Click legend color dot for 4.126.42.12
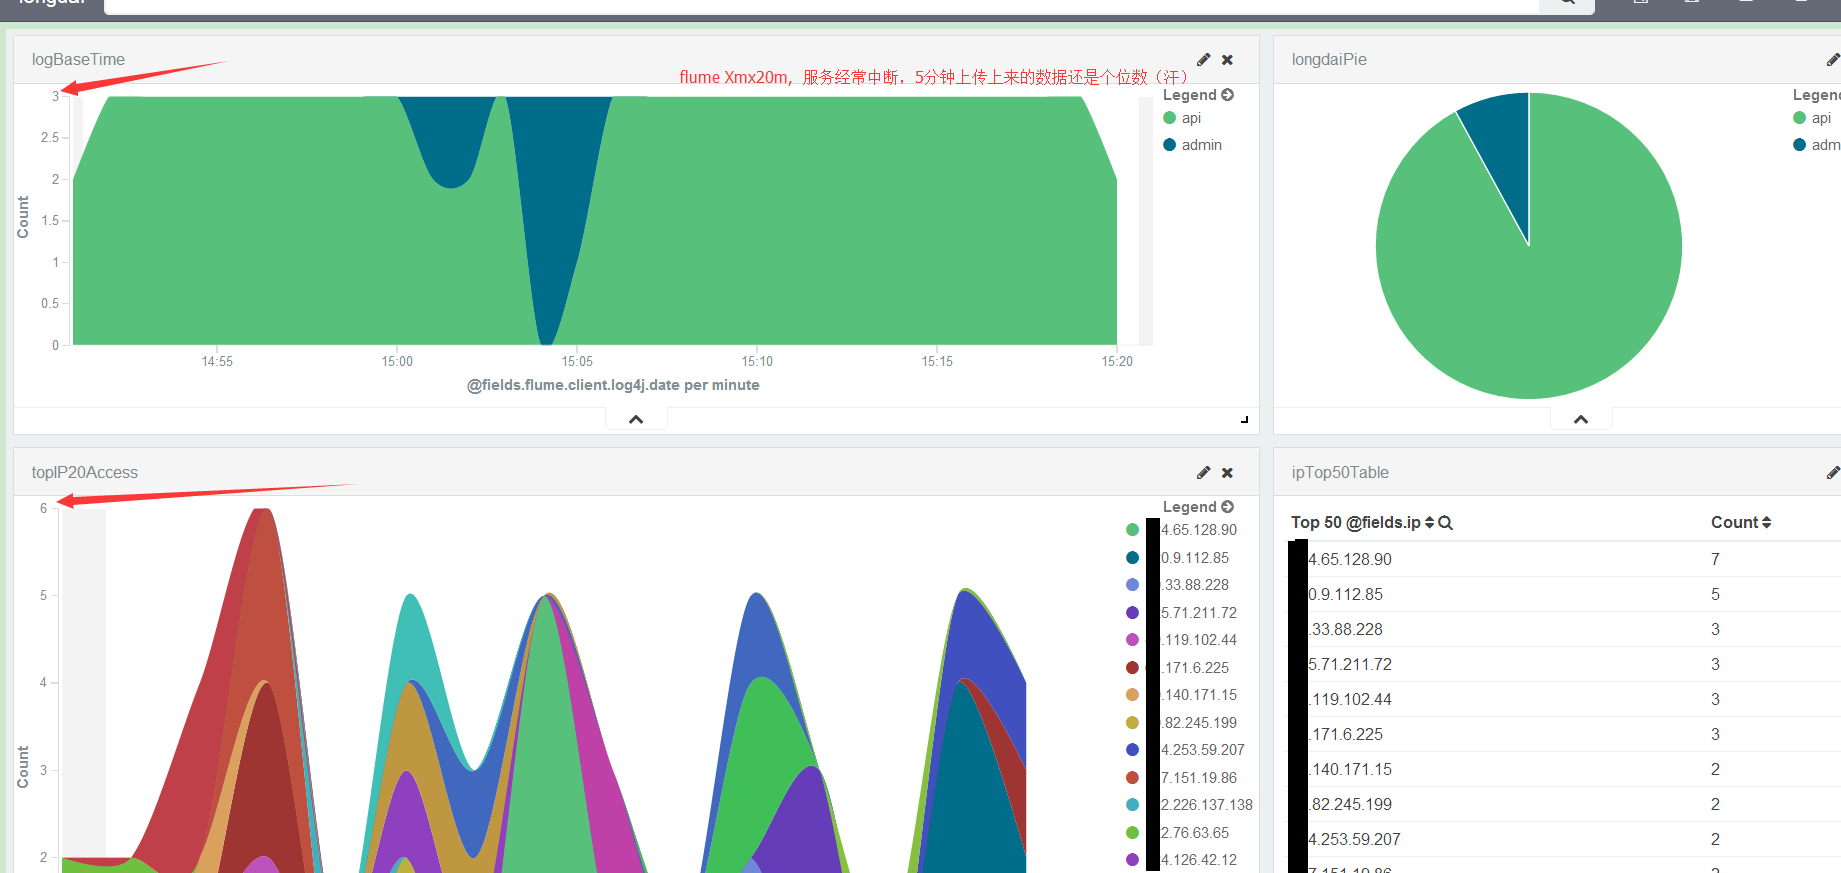The height and width of the screenshot is (873, 1841). (1133, 860)
